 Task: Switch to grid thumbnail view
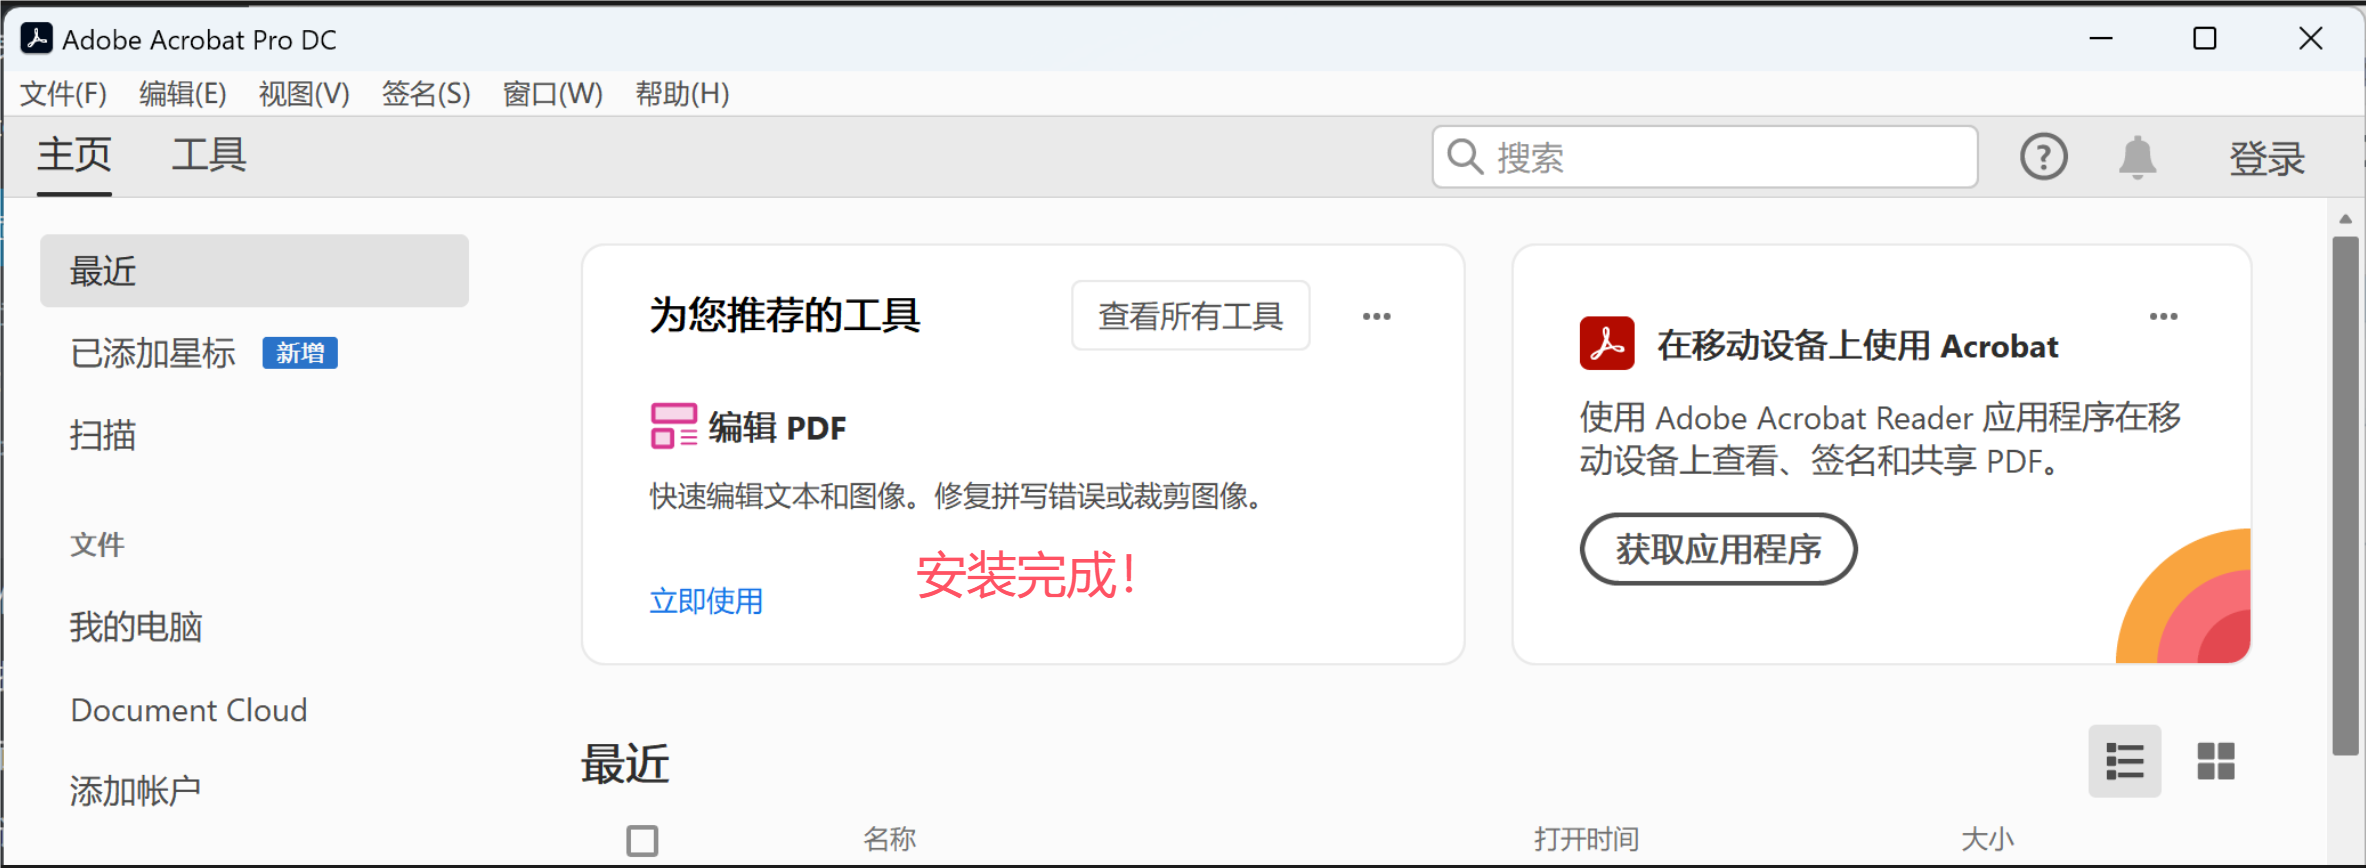pos(2215,761)
